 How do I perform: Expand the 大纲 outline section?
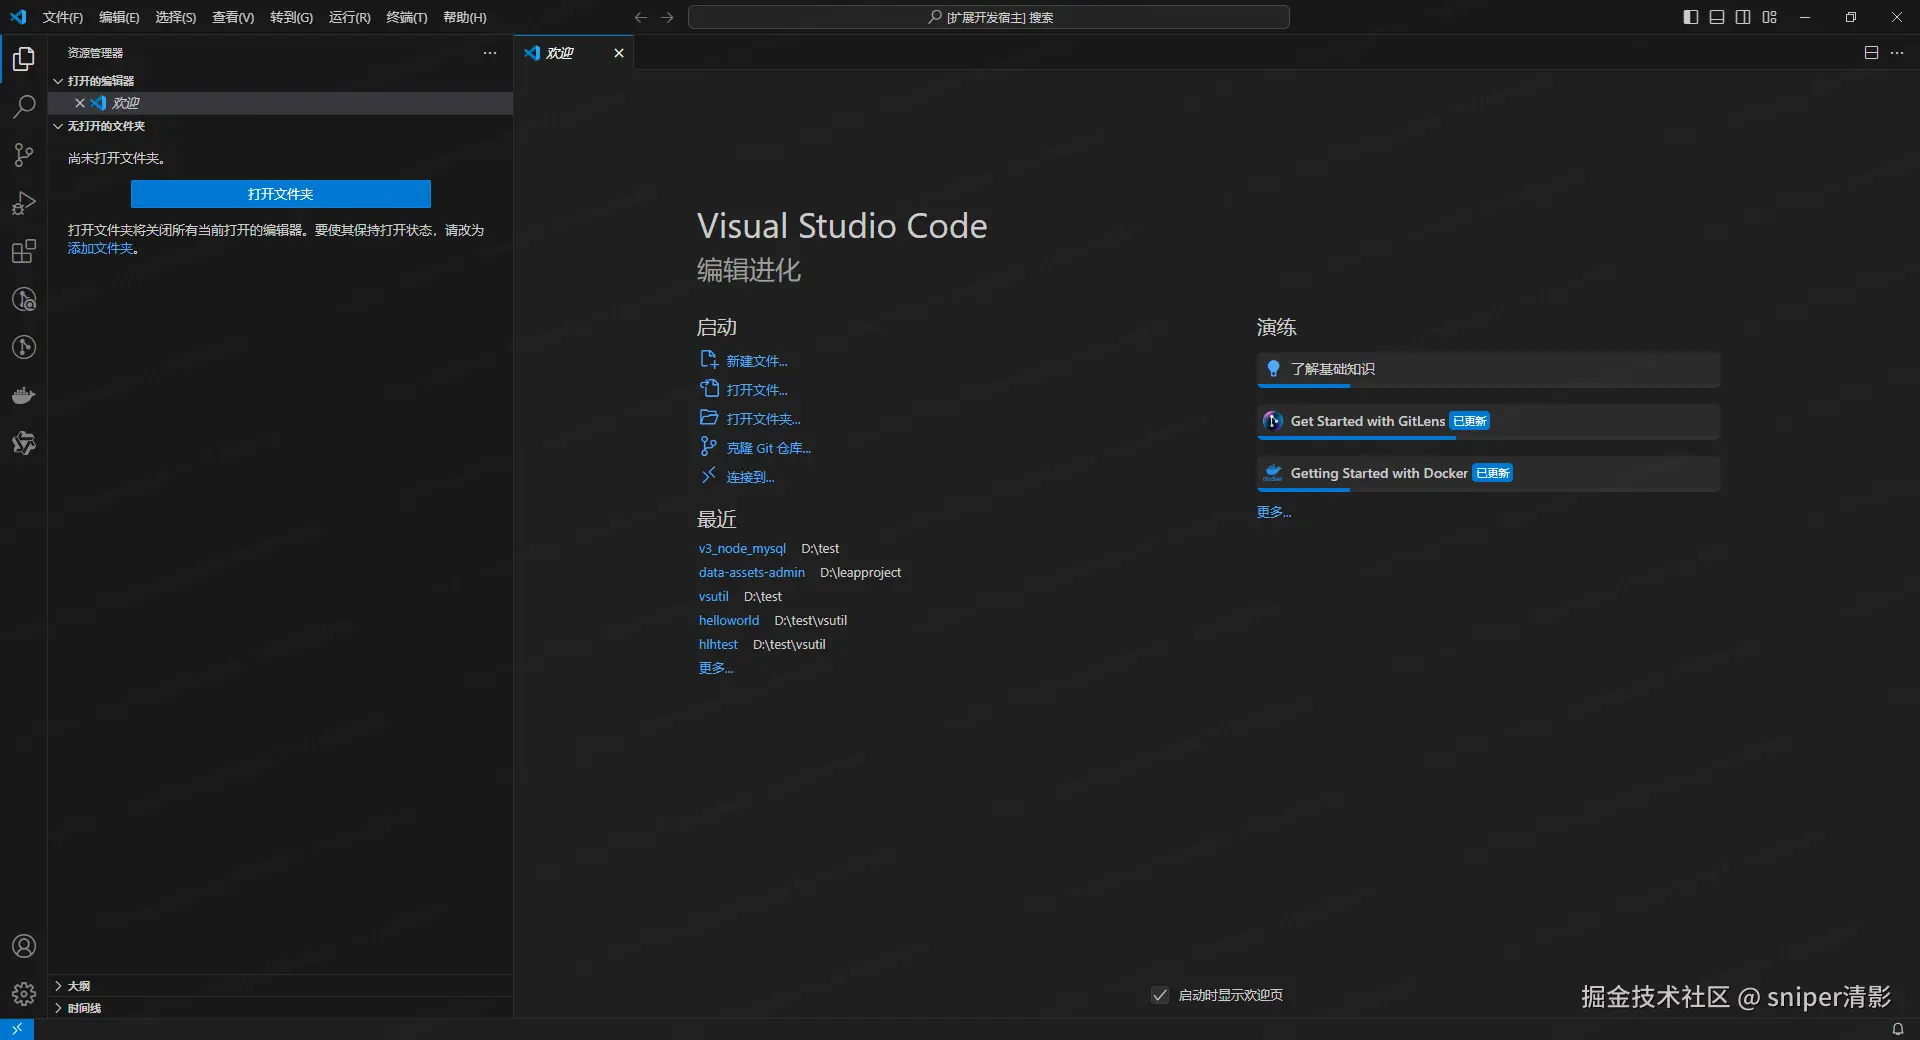[x=79, y=986]
